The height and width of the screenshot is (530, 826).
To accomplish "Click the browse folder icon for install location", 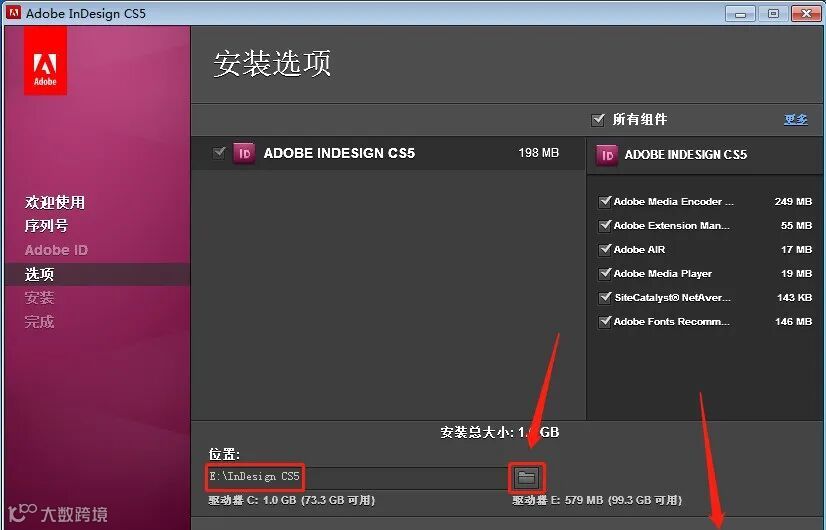I will click(526, 477).
